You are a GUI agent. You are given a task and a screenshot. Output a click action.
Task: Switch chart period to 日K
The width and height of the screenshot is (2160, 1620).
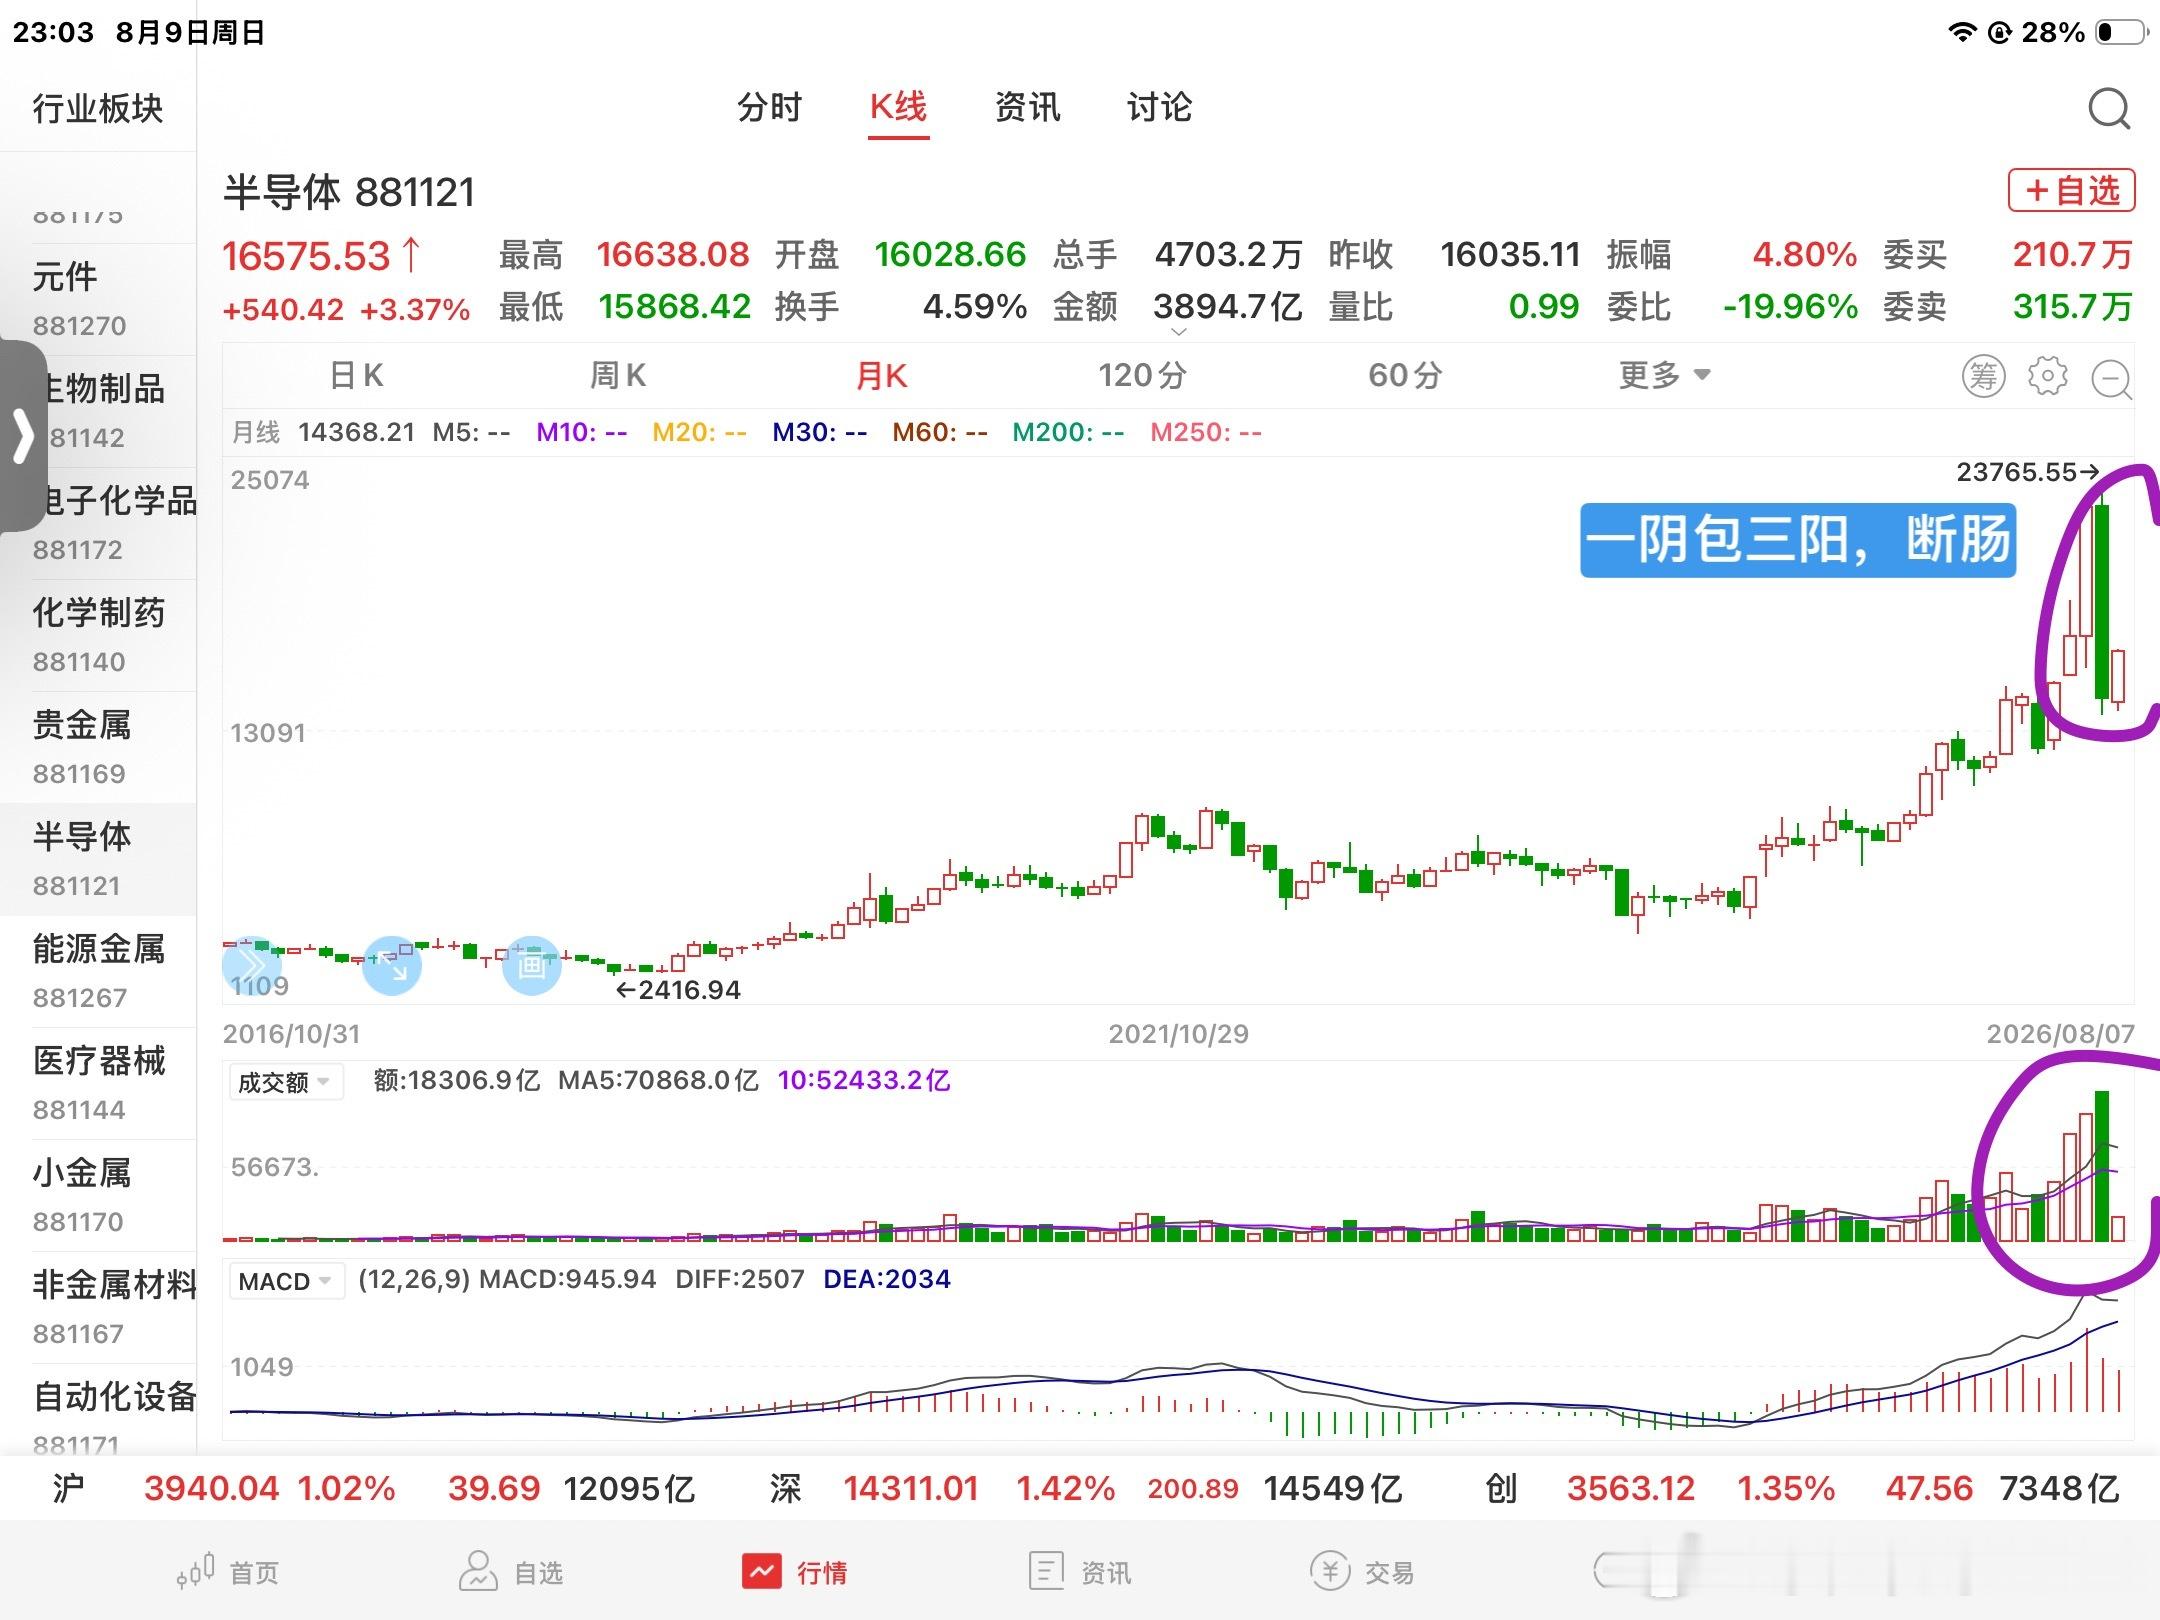(x=357, y=376)
